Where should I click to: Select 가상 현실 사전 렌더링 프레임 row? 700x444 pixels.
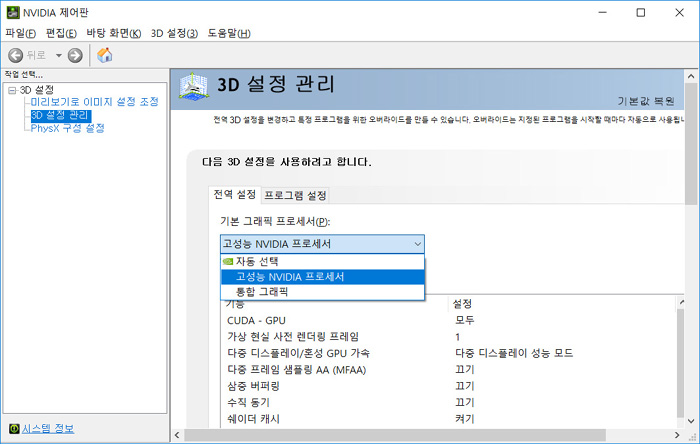[x=450, y=336]
